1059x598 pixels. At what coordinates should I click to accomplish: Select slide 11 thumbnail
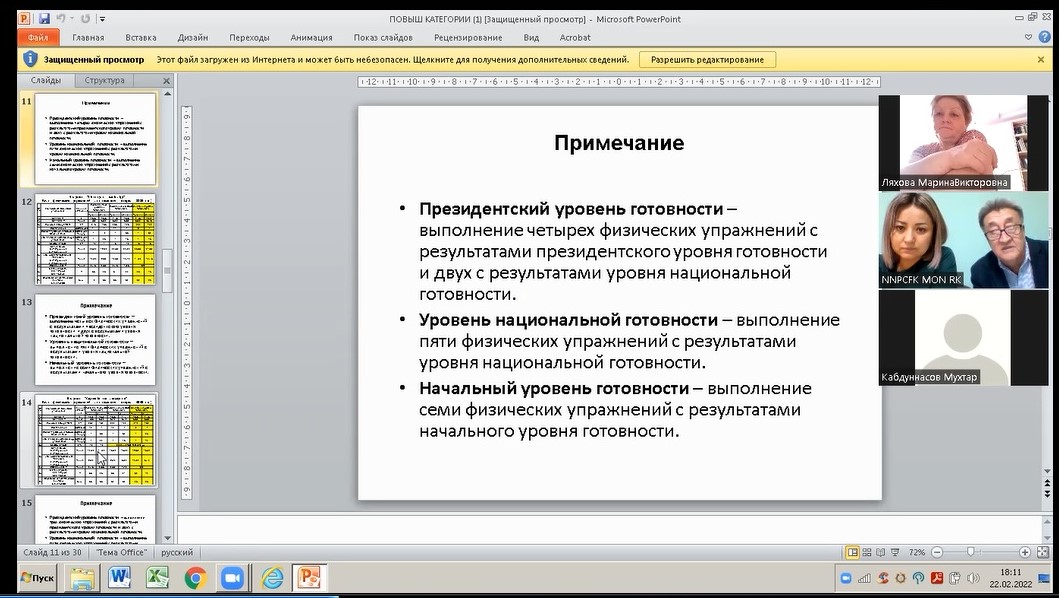(95, 139)
